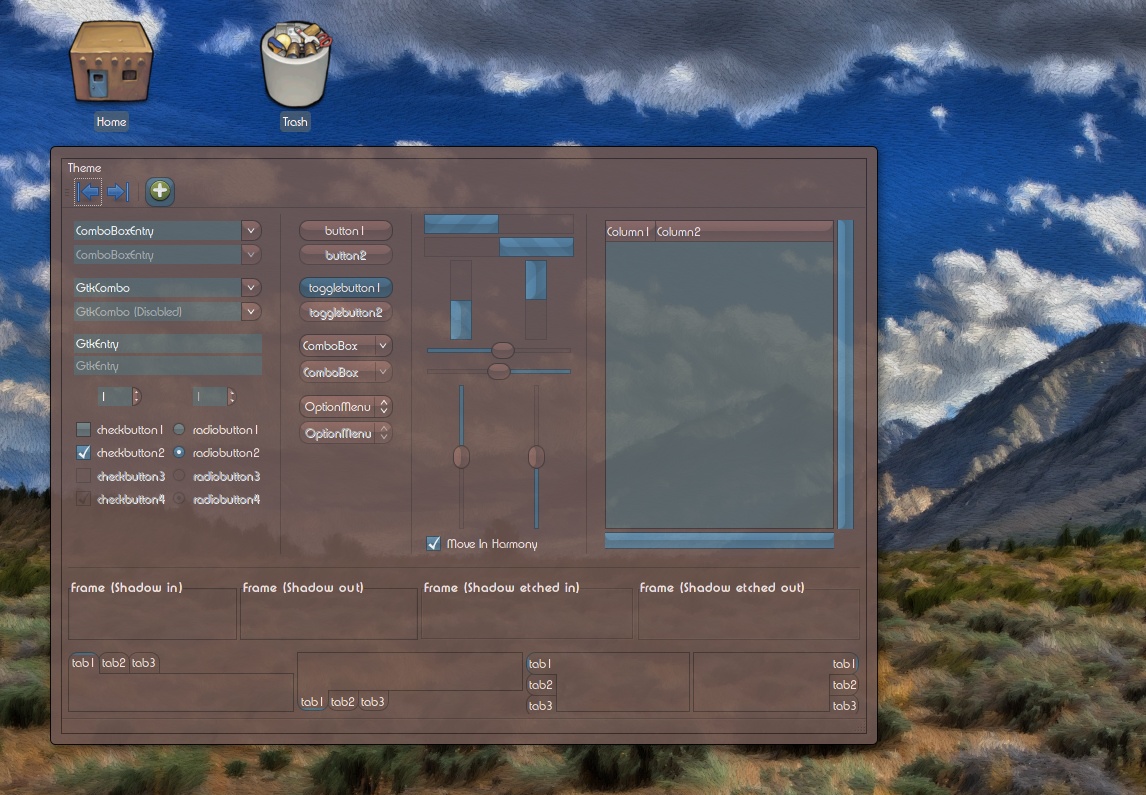Click the Frame (Shadow in) label
Image resolution: width=1146 pixels, height=795 pixels.
[x=126, y=587]
